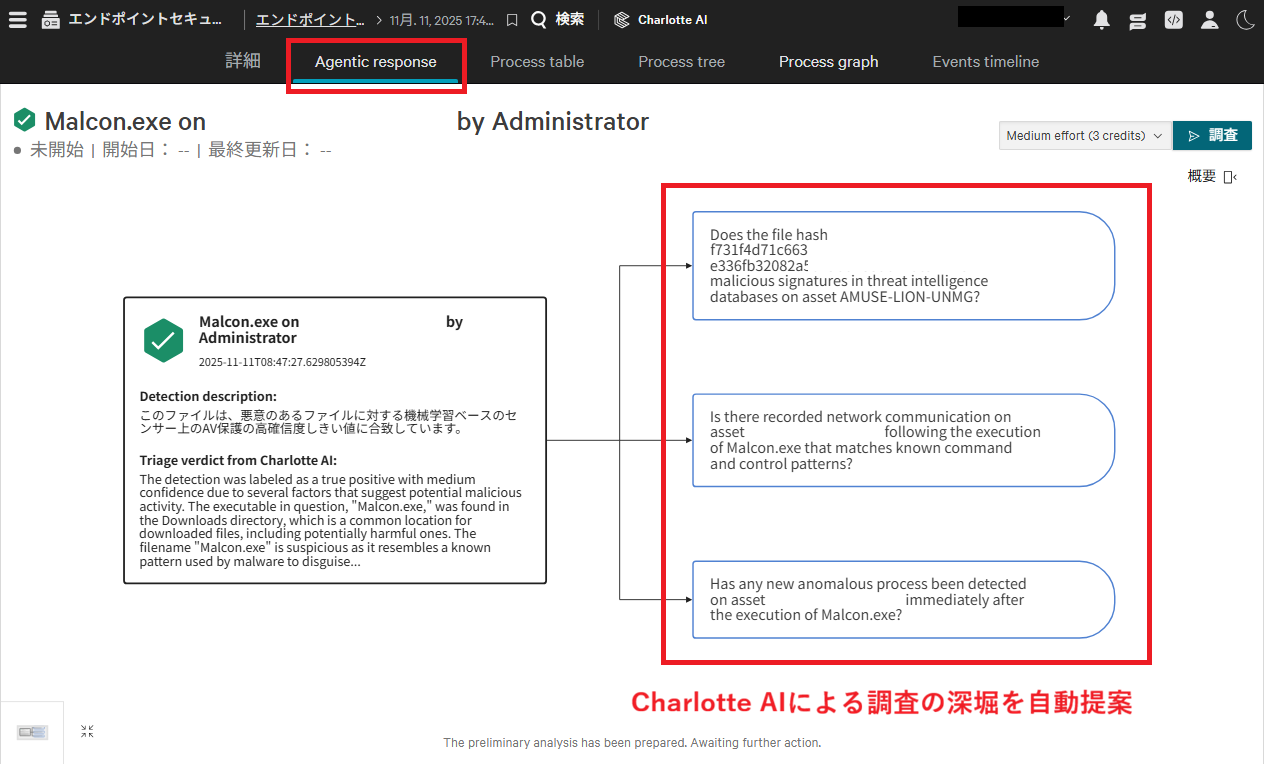Collapse the 概要 overview panel
The height and width of the screenshot is (764, 1264).
tap(1230, 176)
